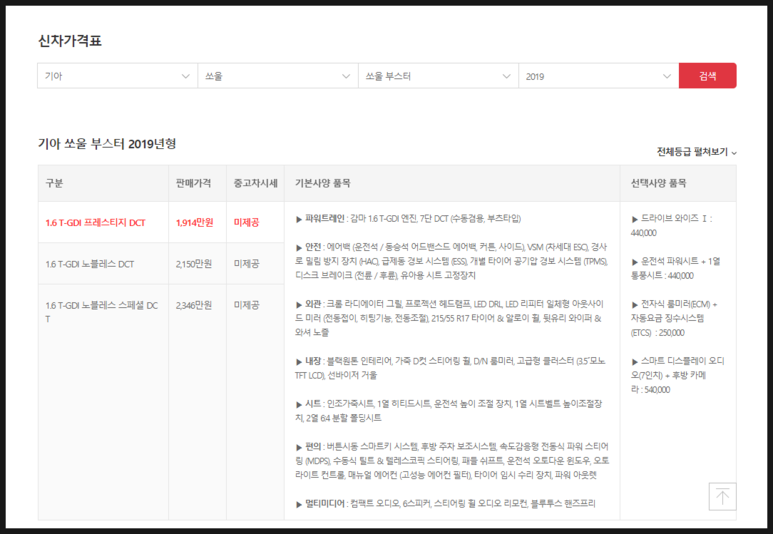Click the 멀티미디어 spec heading
The image size is (773, 534).
point(324,503)
